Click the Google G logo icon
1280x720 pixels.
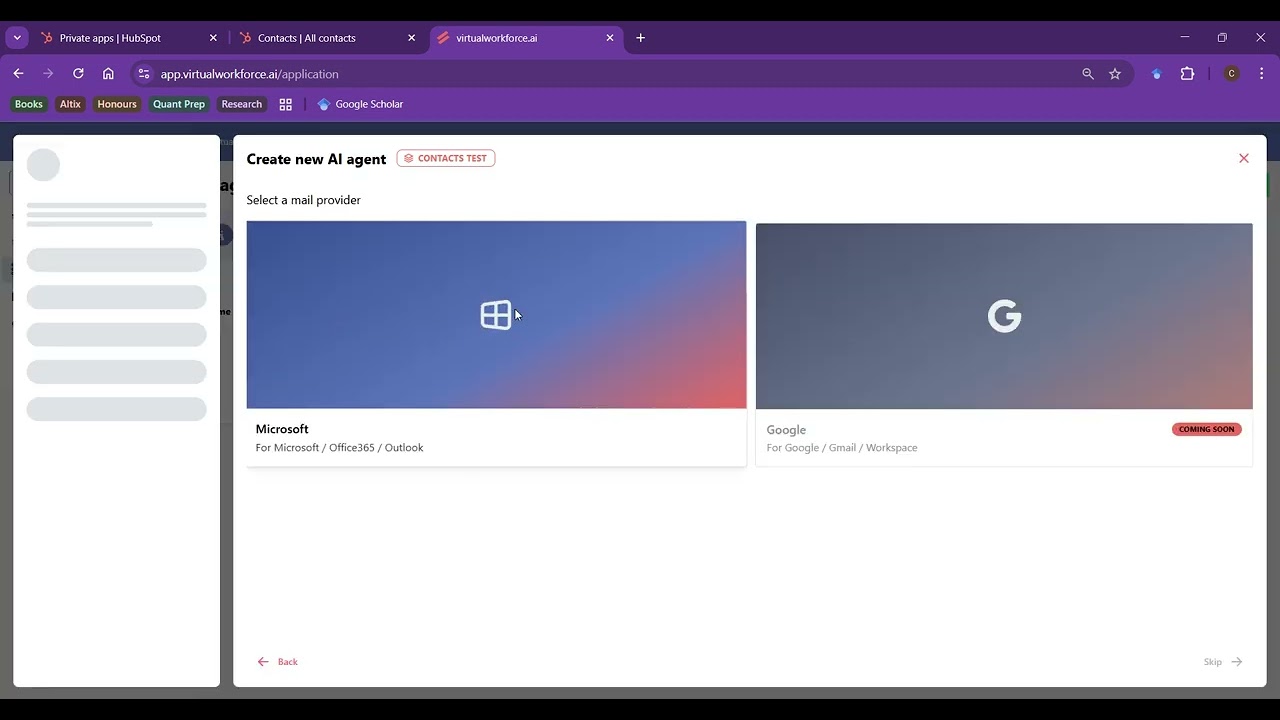[x=1004, y=316]
